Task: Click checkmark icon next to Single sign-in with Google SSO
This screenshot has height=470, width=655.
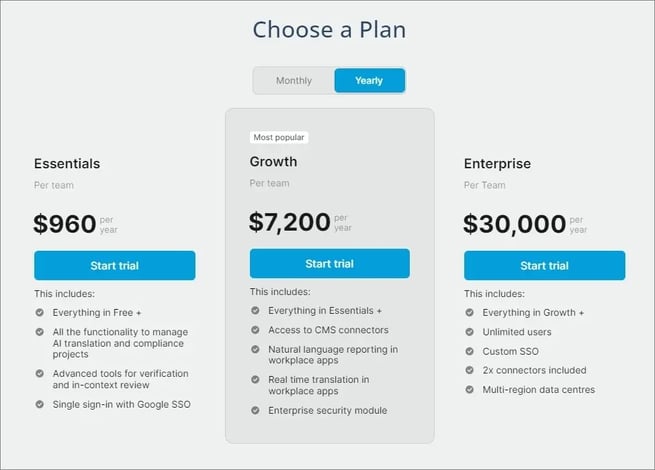Action: (x=40, y=404)
